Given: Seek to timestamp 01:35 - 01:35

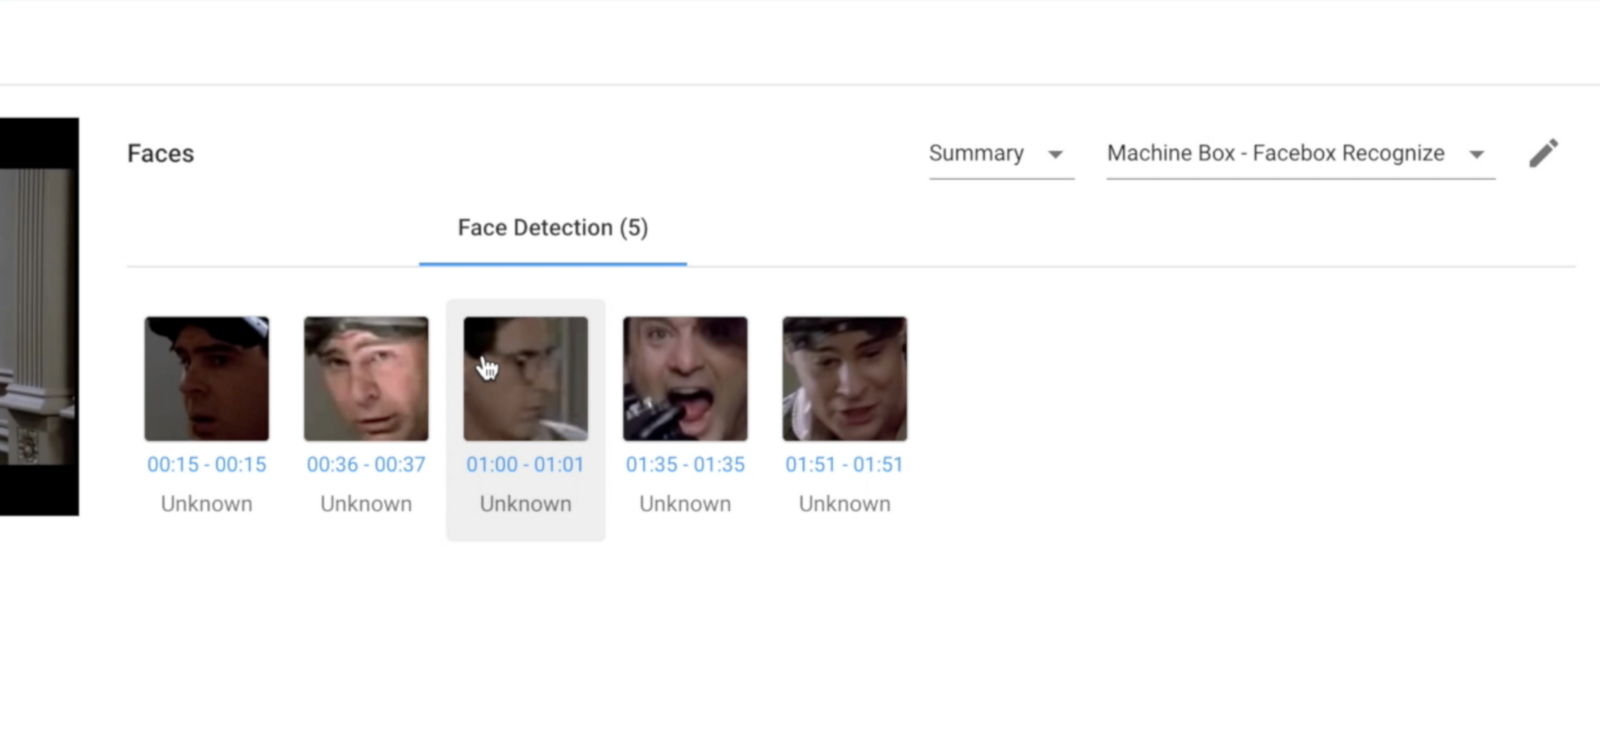Looking at the screenshot, I should [x=685, y=464].
